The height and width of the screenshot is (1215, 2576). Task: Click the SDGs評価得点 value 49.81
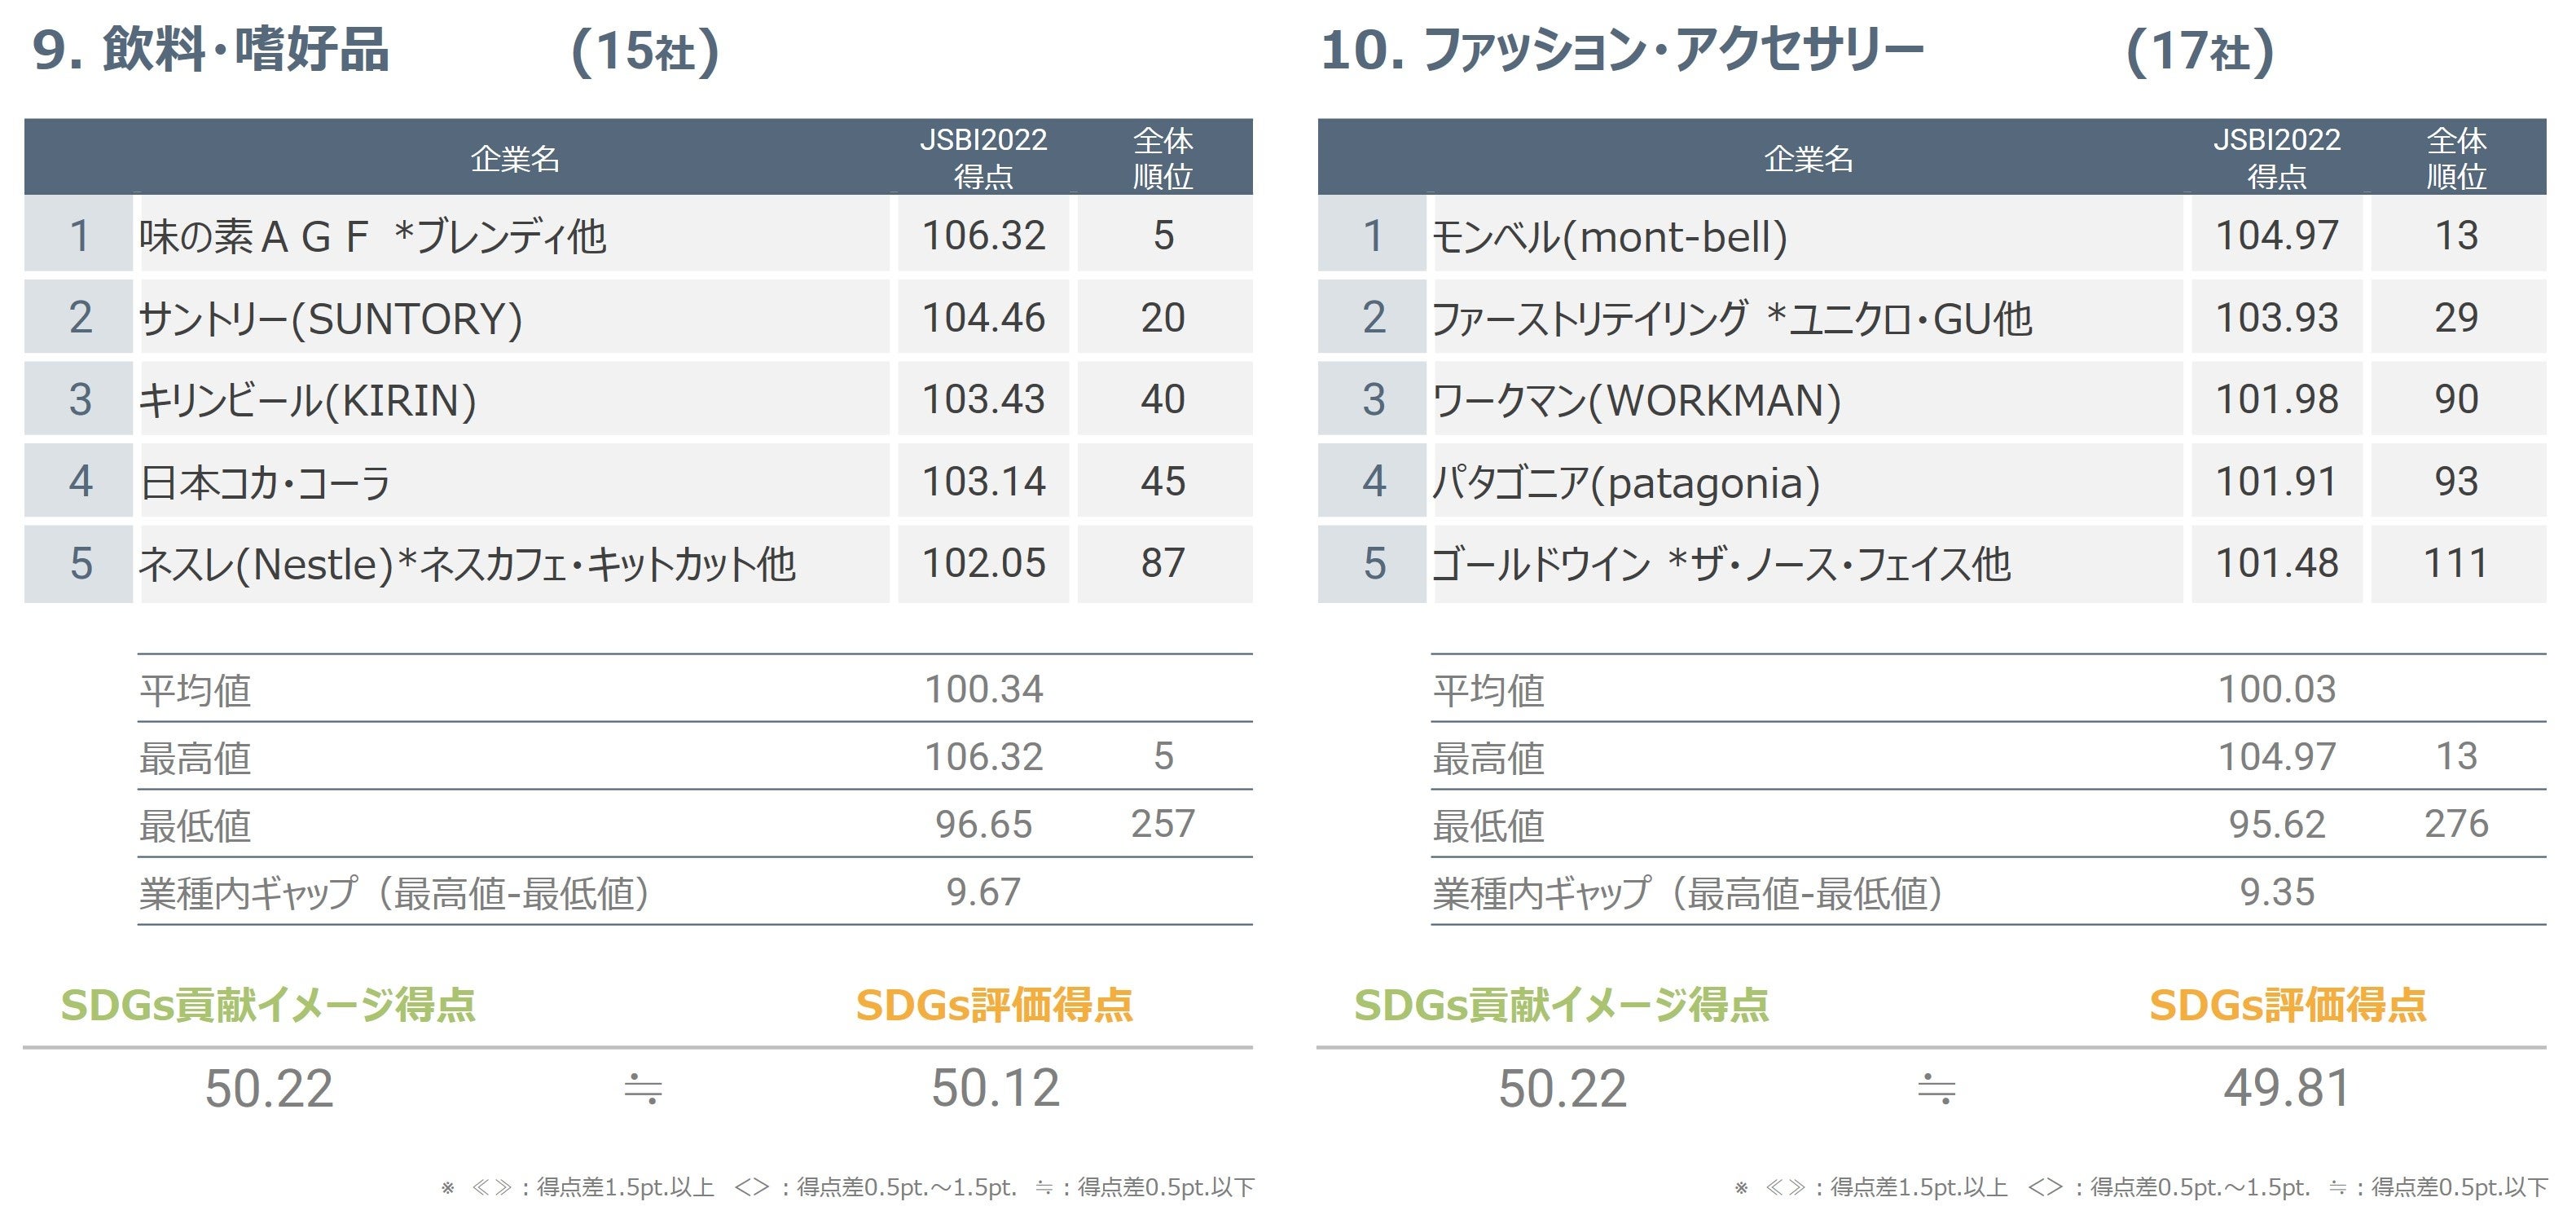point(2287,1088)
